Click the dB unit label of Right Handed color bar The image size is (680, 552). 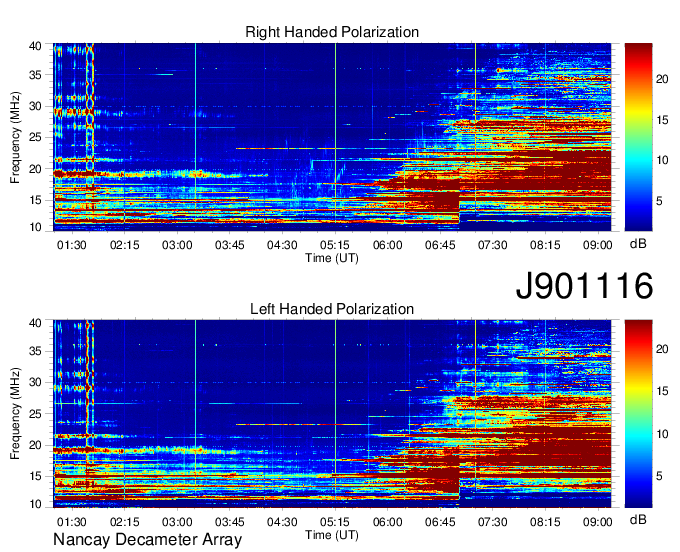pyautogui.click(x=638, y=244)
